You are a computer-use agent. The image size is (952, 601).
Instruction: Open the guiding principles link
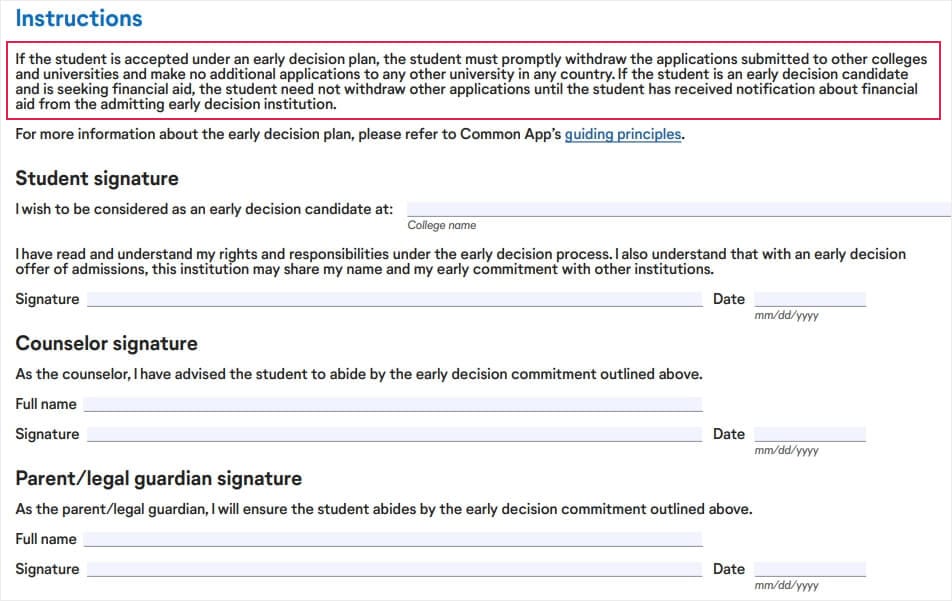623,134
